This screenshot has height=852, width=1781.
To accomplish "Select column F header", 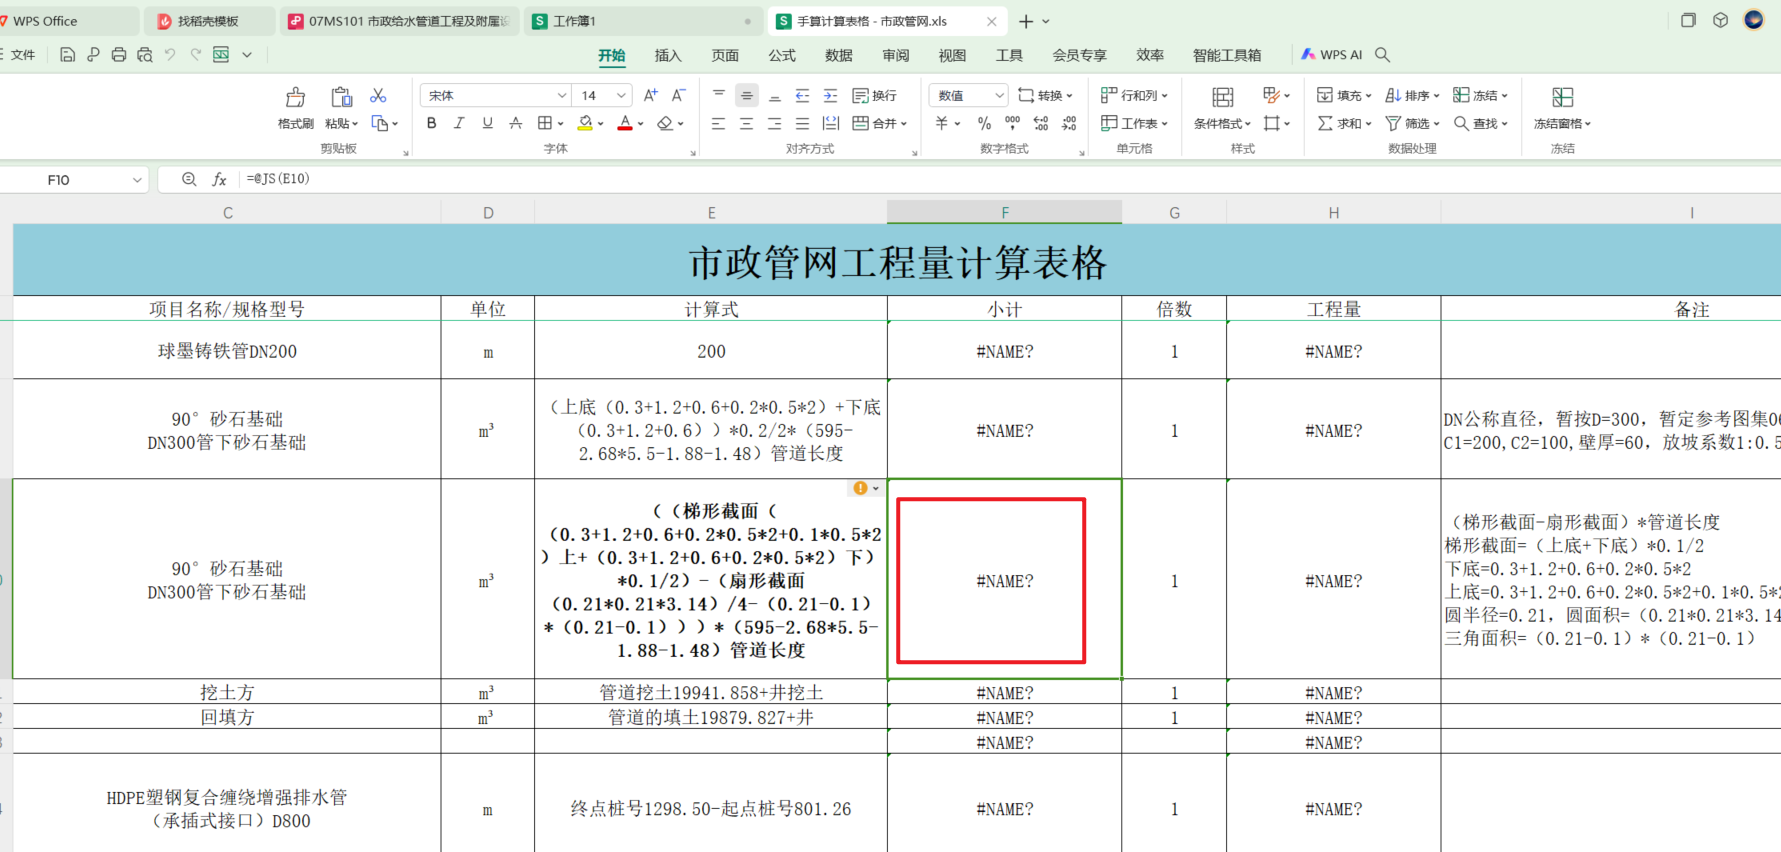I will click(x=1004, y=212).
